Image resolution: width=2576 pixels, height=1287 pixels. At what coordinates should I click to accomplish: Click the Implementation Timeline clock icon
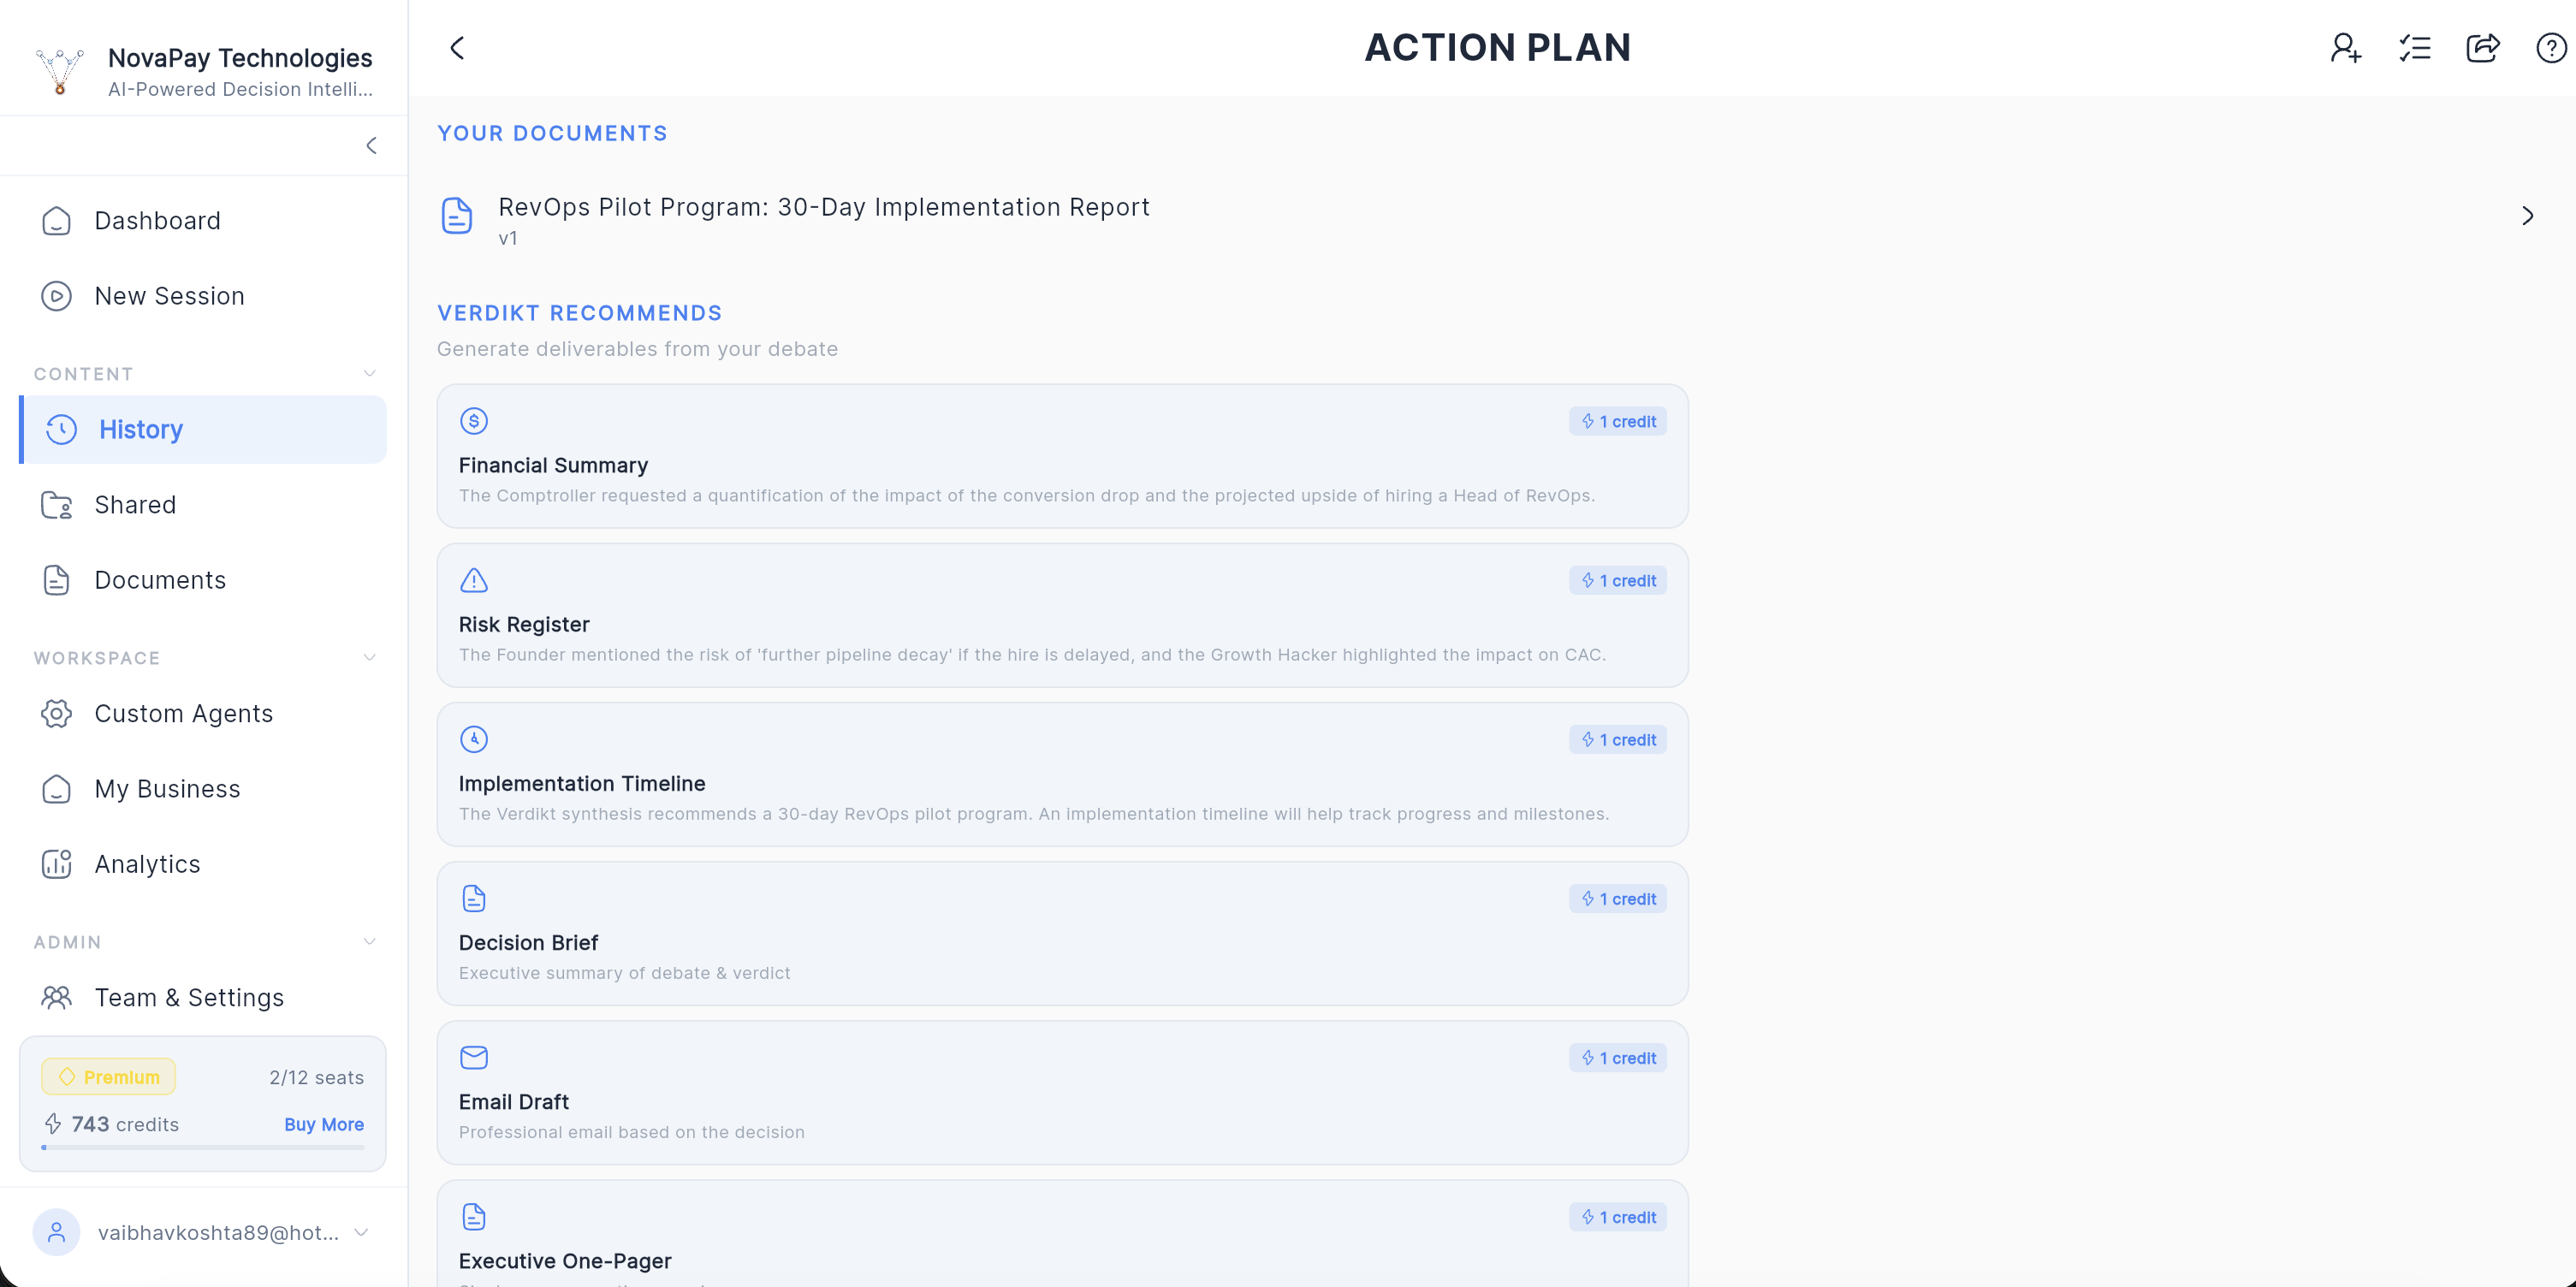[x=472, y=739]
